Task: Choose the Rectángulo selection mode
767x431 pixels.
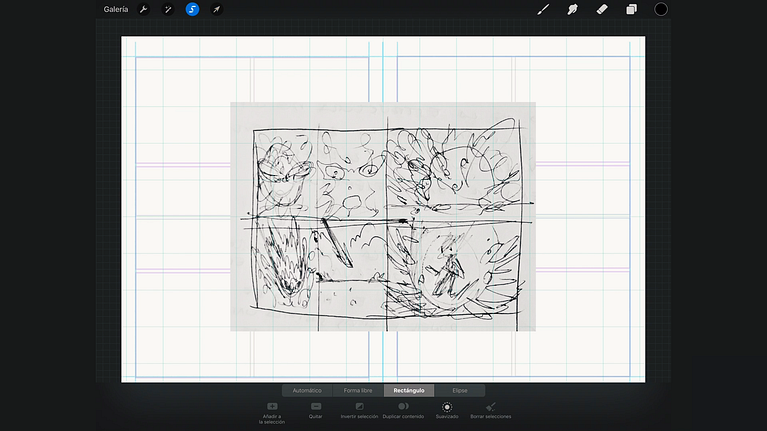Action: pyautogui.click(x=409, y=390)
